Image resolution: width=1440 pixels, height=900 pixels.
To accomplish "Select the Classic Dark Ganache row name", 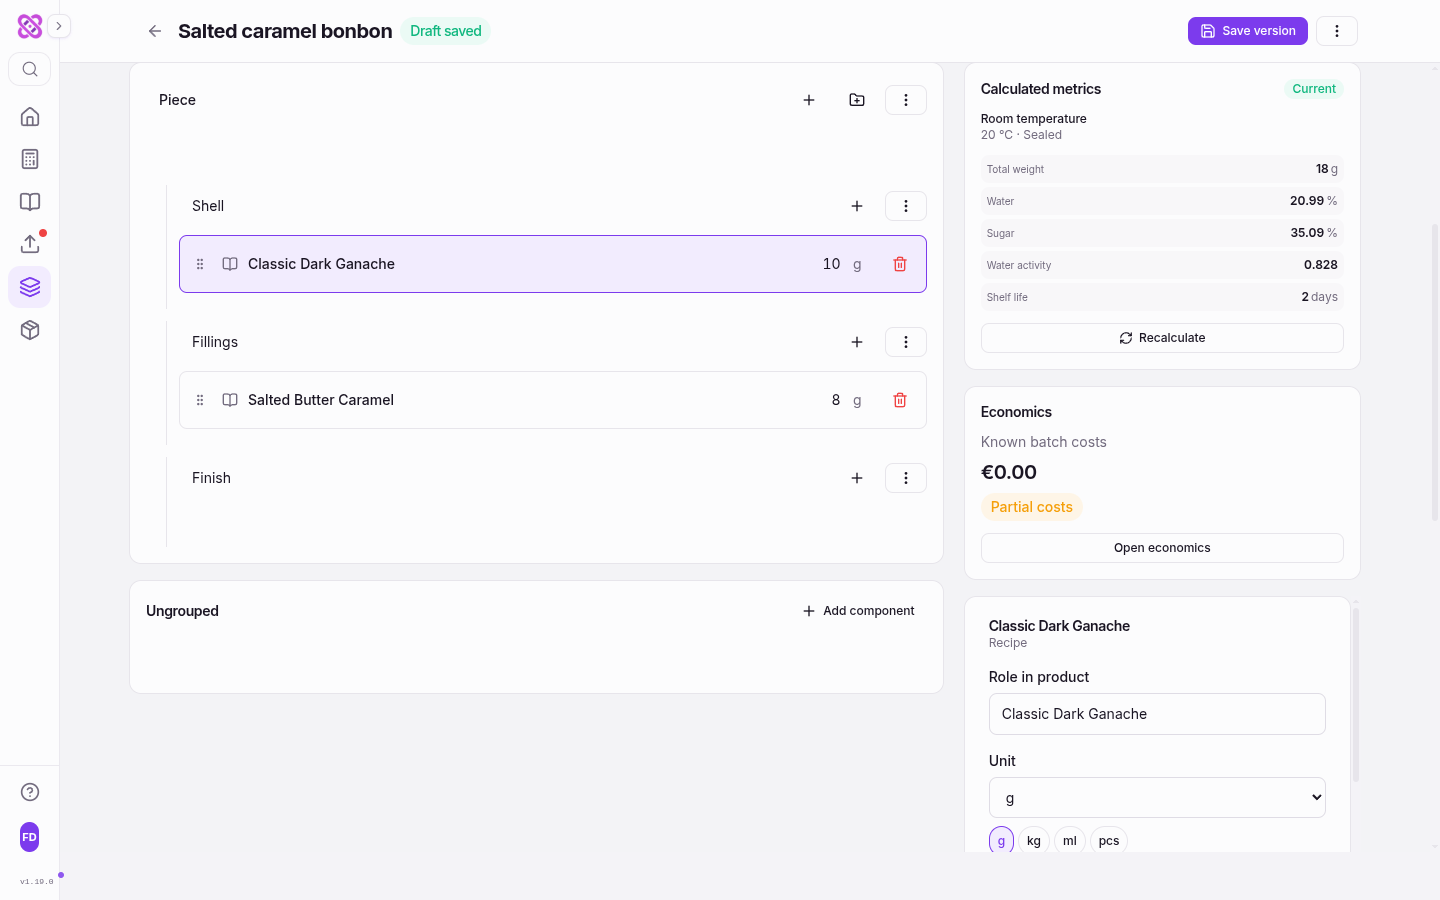I will click(x=321, y=264).
